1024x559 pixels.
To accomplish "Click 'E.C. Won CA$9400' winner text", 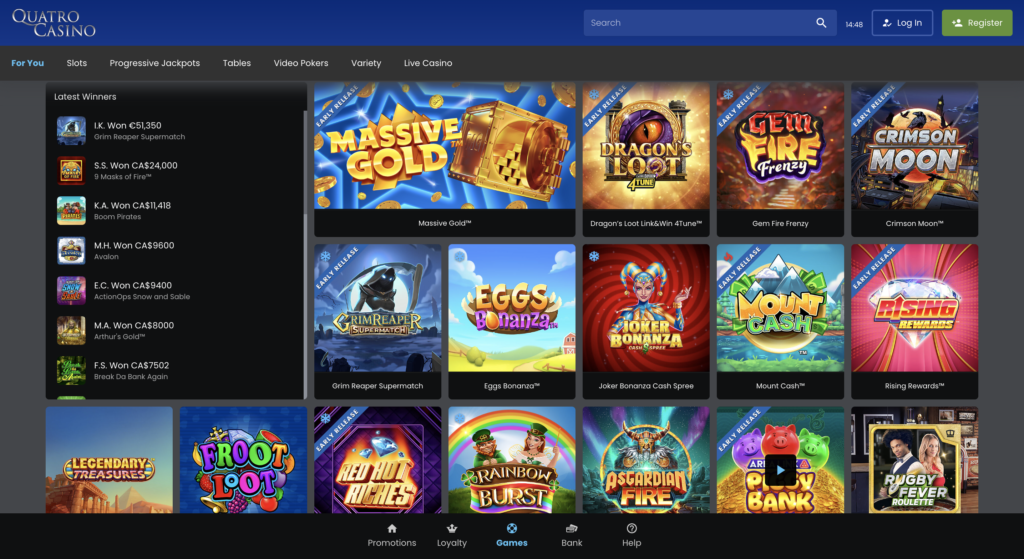I will 133,285.
